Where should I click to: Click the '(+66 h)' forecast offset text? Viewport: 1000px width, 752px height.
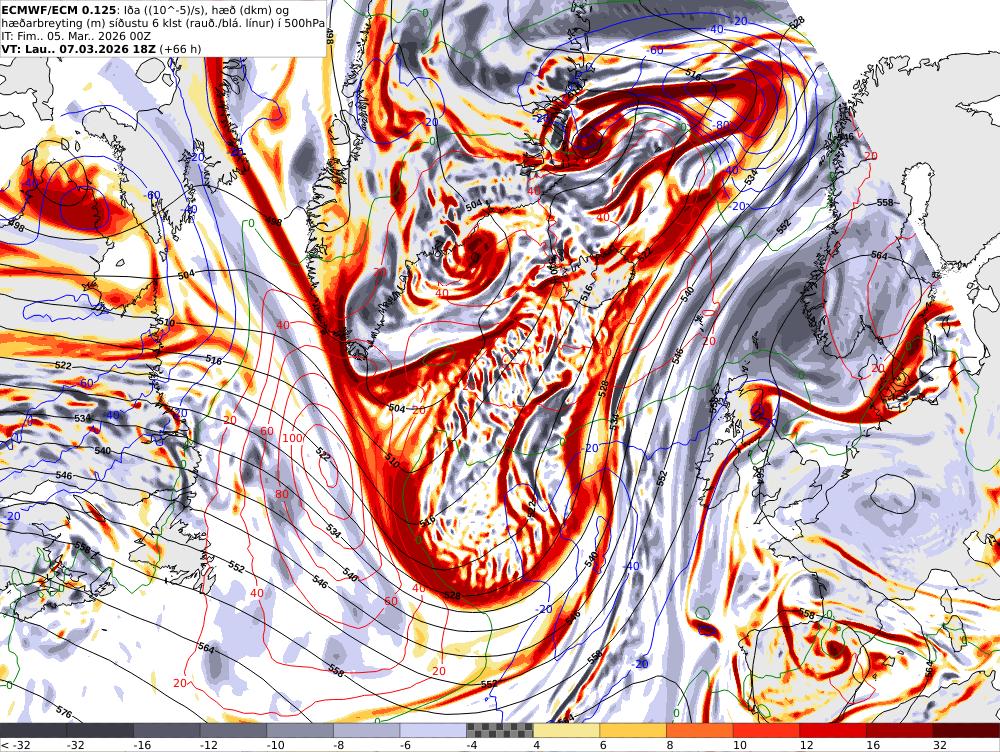pos(180,48)
